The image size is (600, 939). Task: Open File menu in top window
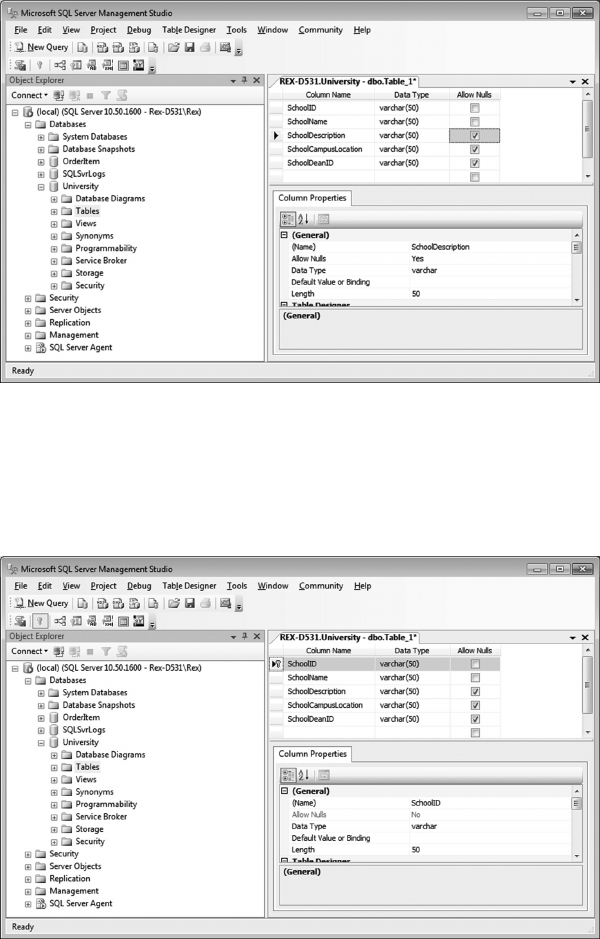[x=21, y=30]
